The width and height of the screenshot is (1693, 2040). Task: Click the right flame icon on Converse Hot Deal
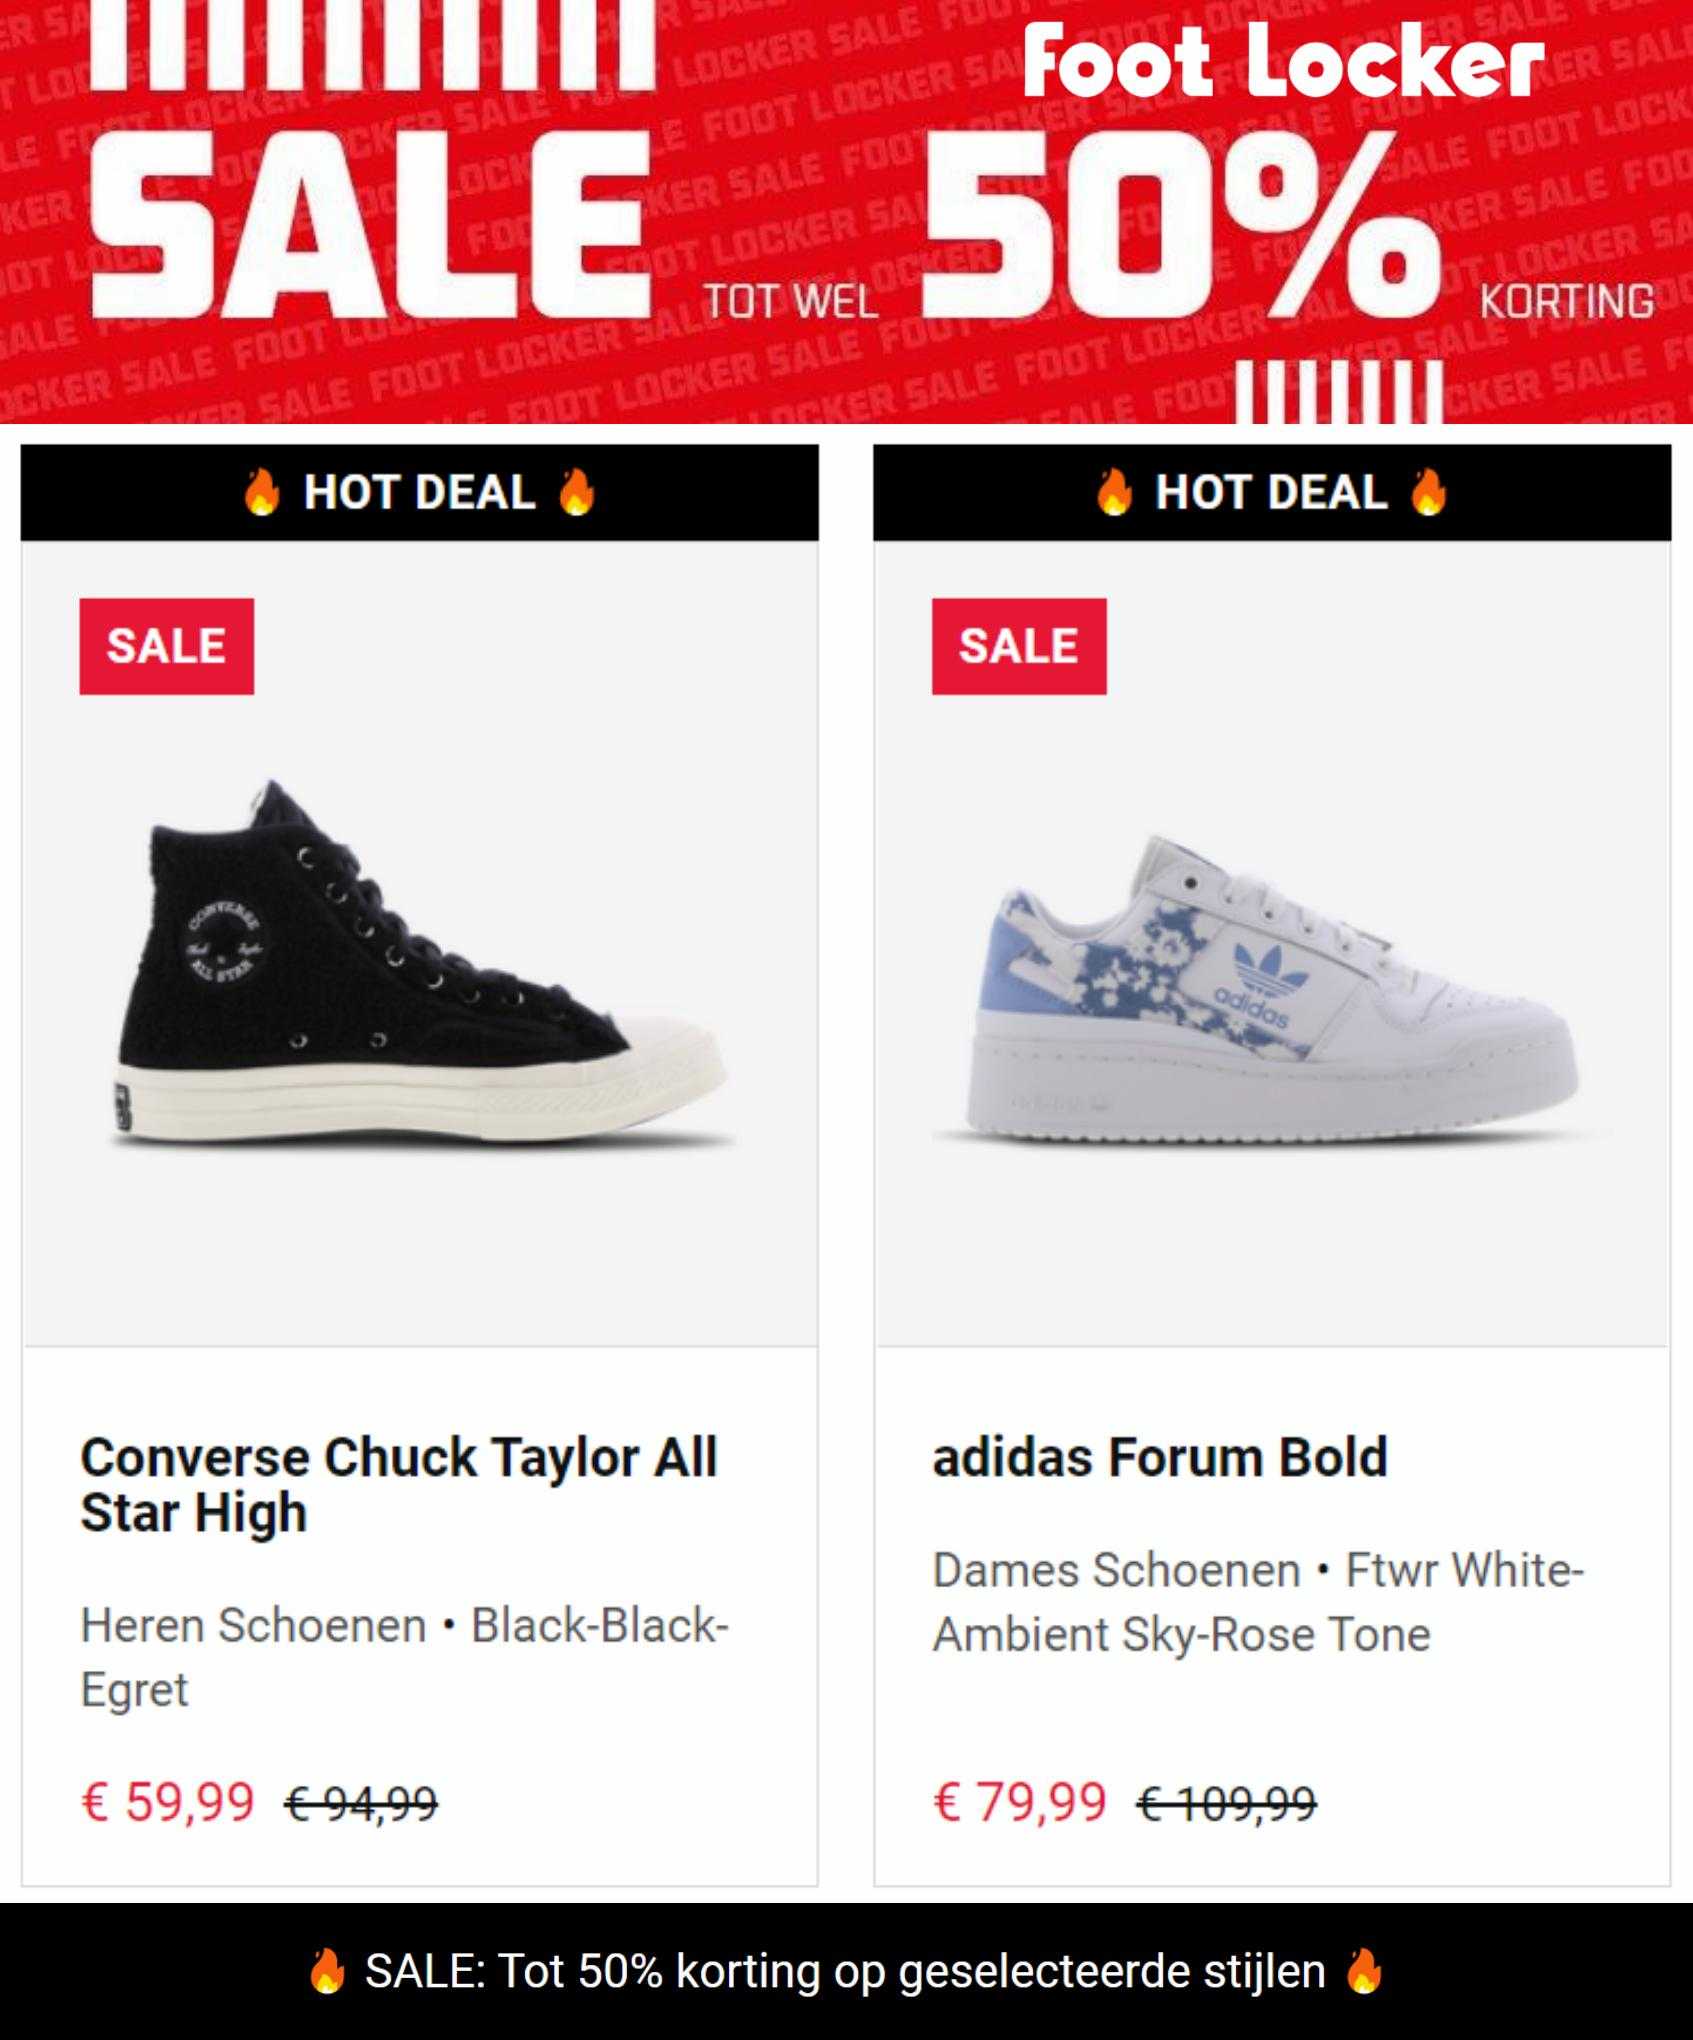[577, 492]
